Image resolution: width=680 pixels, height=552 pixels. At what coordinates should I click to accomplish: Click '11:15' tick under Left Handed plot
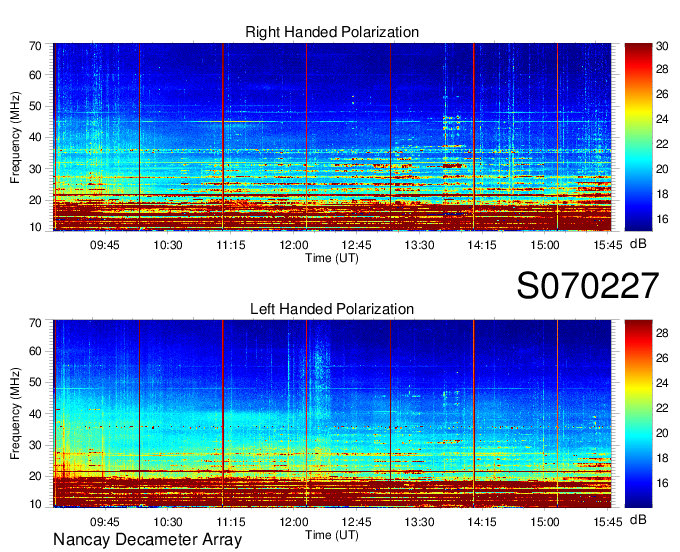231,522
